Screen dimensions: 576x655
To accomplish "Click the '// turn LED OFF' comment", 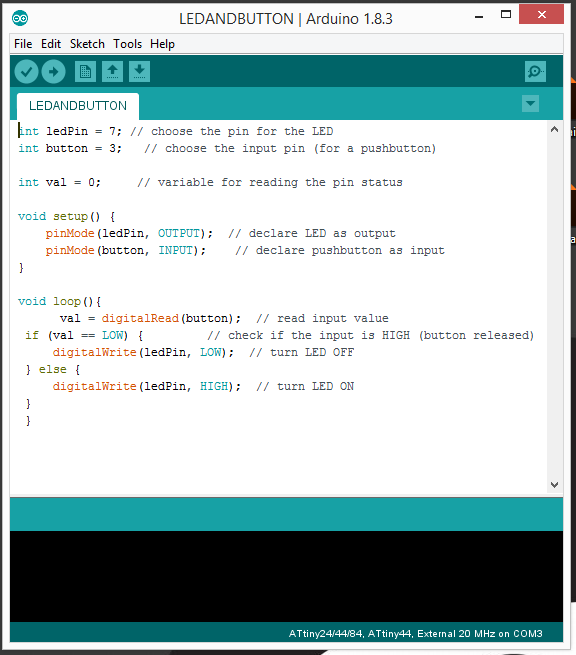I will coord(302,353).
